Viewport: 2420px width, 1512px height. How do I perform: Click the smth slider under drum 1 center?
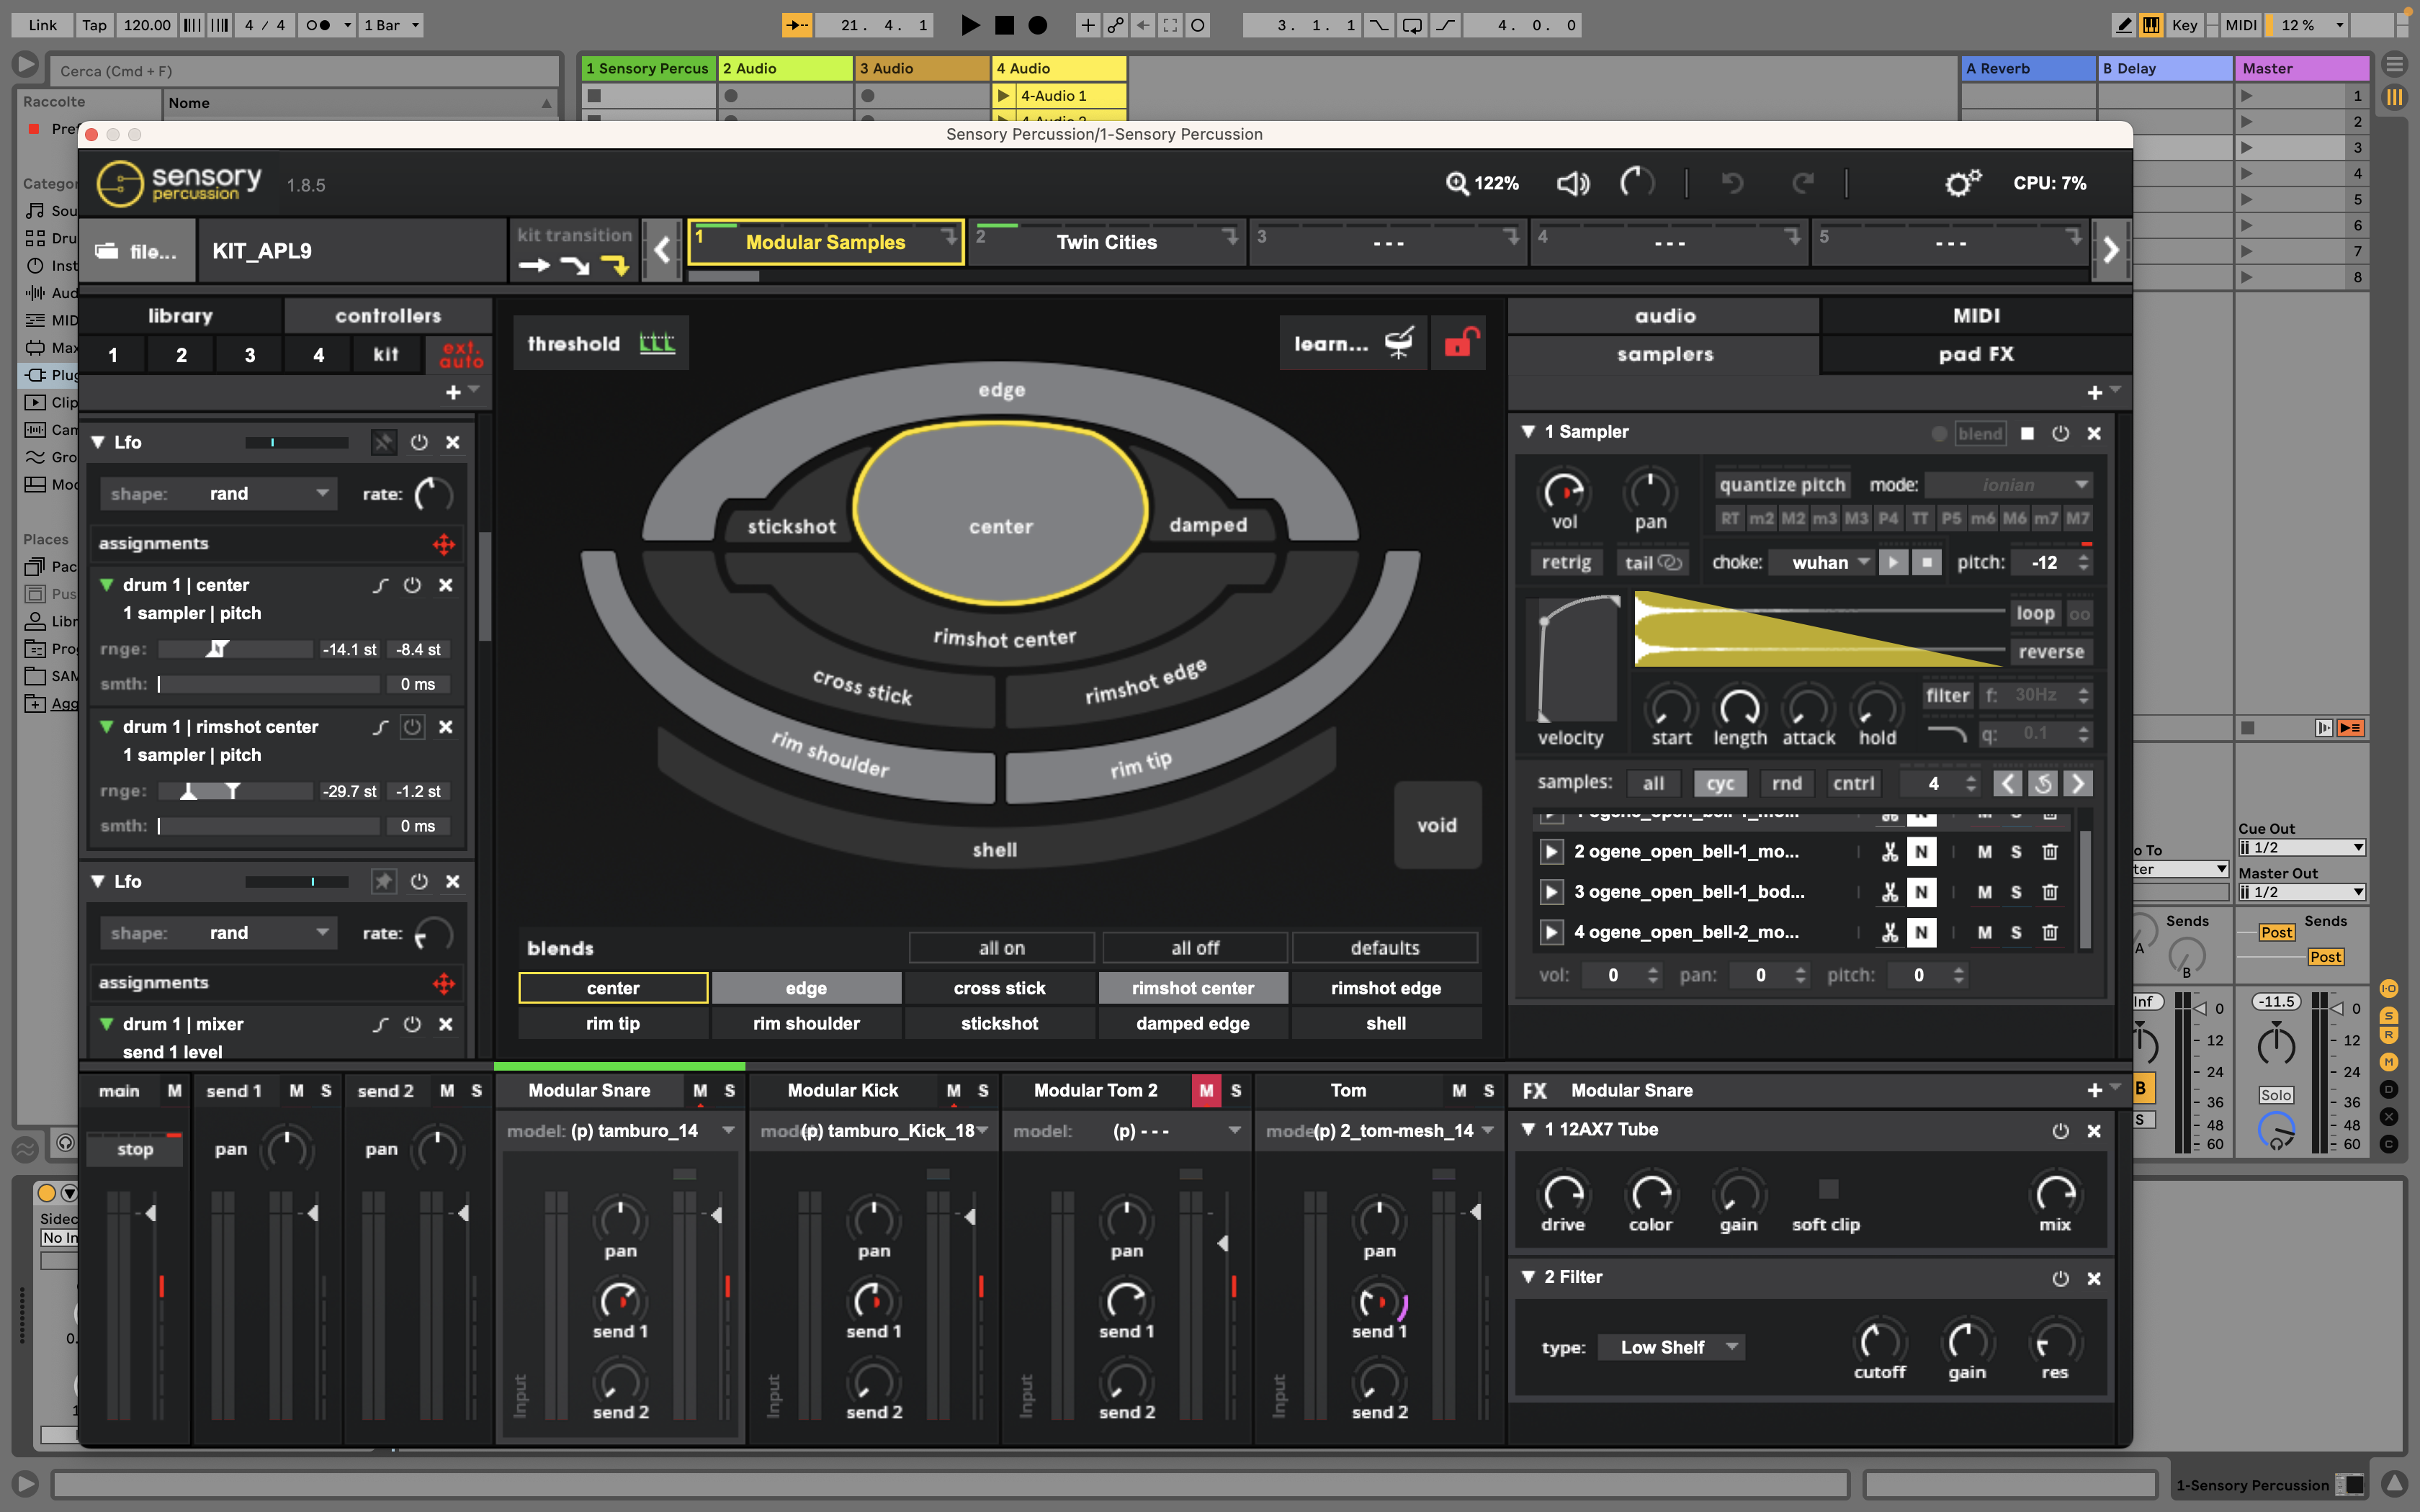click(x=268, y=685)
